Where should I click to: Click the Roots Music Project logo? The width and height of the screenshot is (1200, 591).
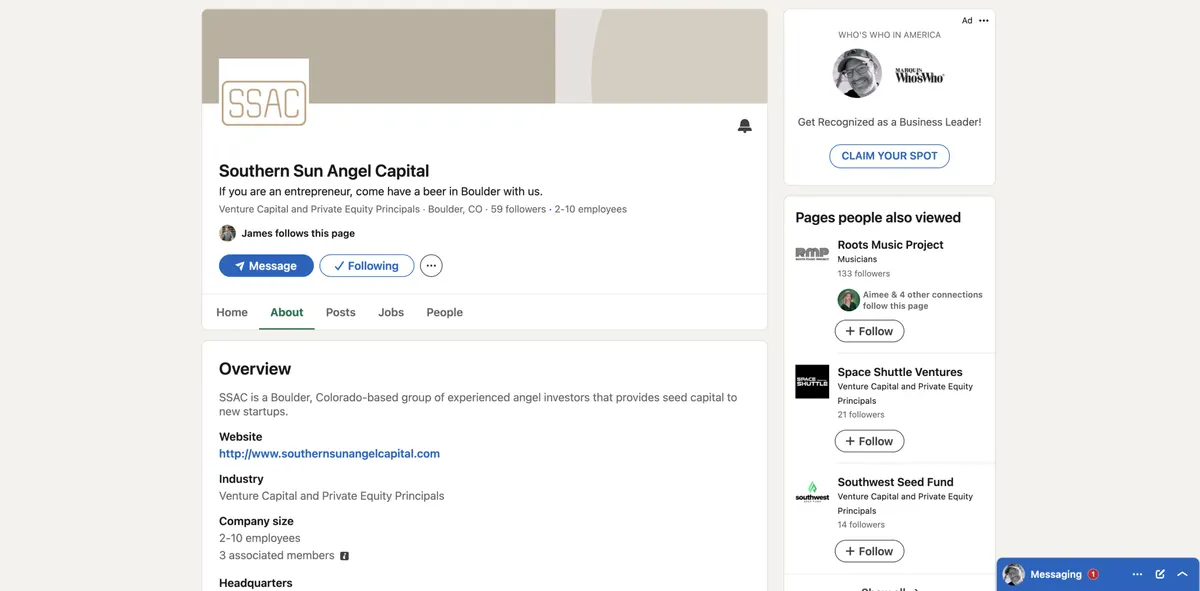(x=812, y=254)
